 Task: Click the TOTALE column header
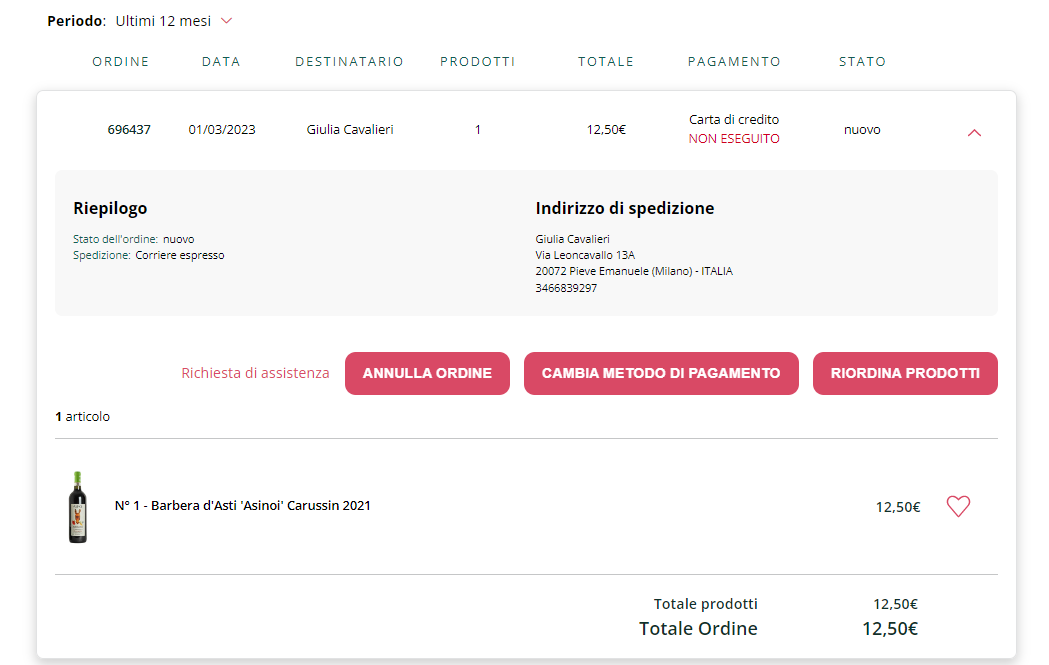click(x=606, y=62)
